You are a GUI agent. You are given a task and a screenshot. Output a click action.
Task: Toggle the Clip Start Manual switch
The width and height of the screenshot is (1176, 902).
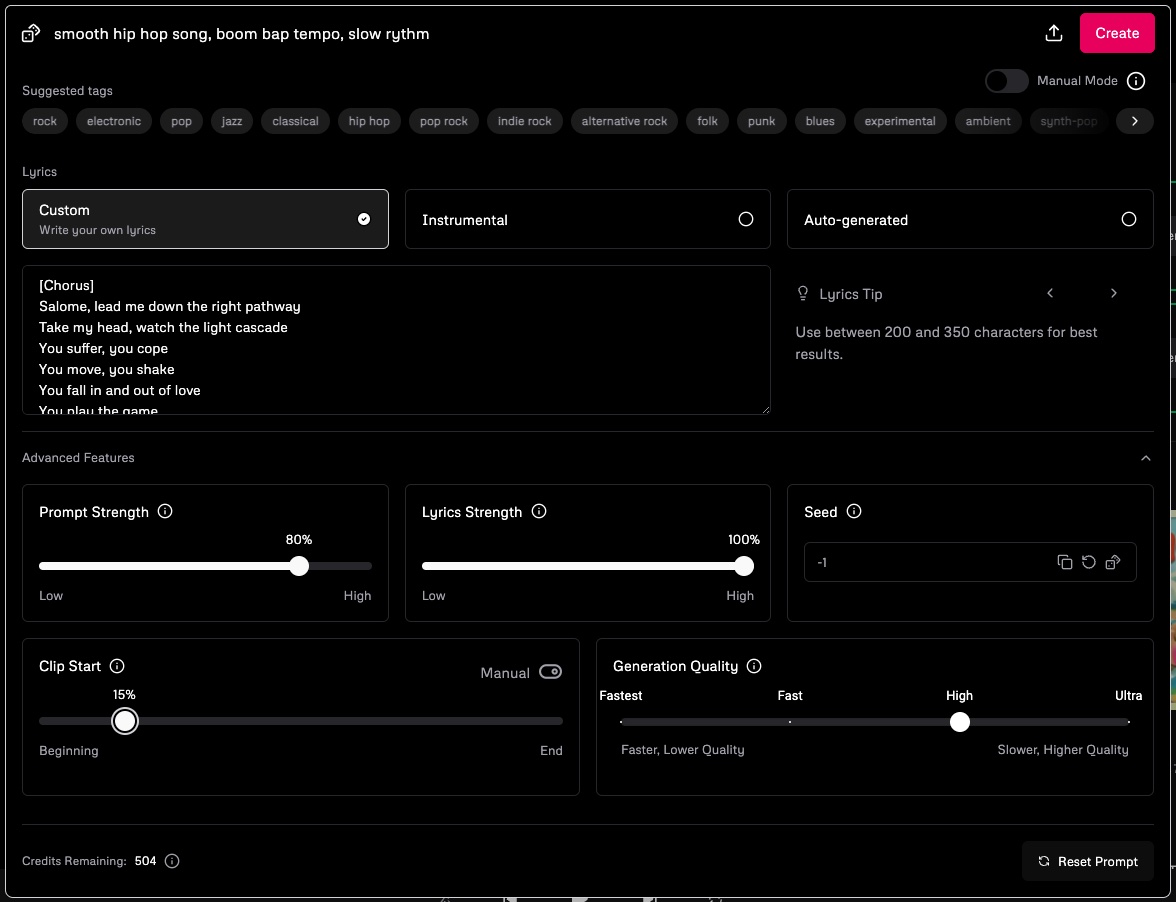[x=550, y=672]
